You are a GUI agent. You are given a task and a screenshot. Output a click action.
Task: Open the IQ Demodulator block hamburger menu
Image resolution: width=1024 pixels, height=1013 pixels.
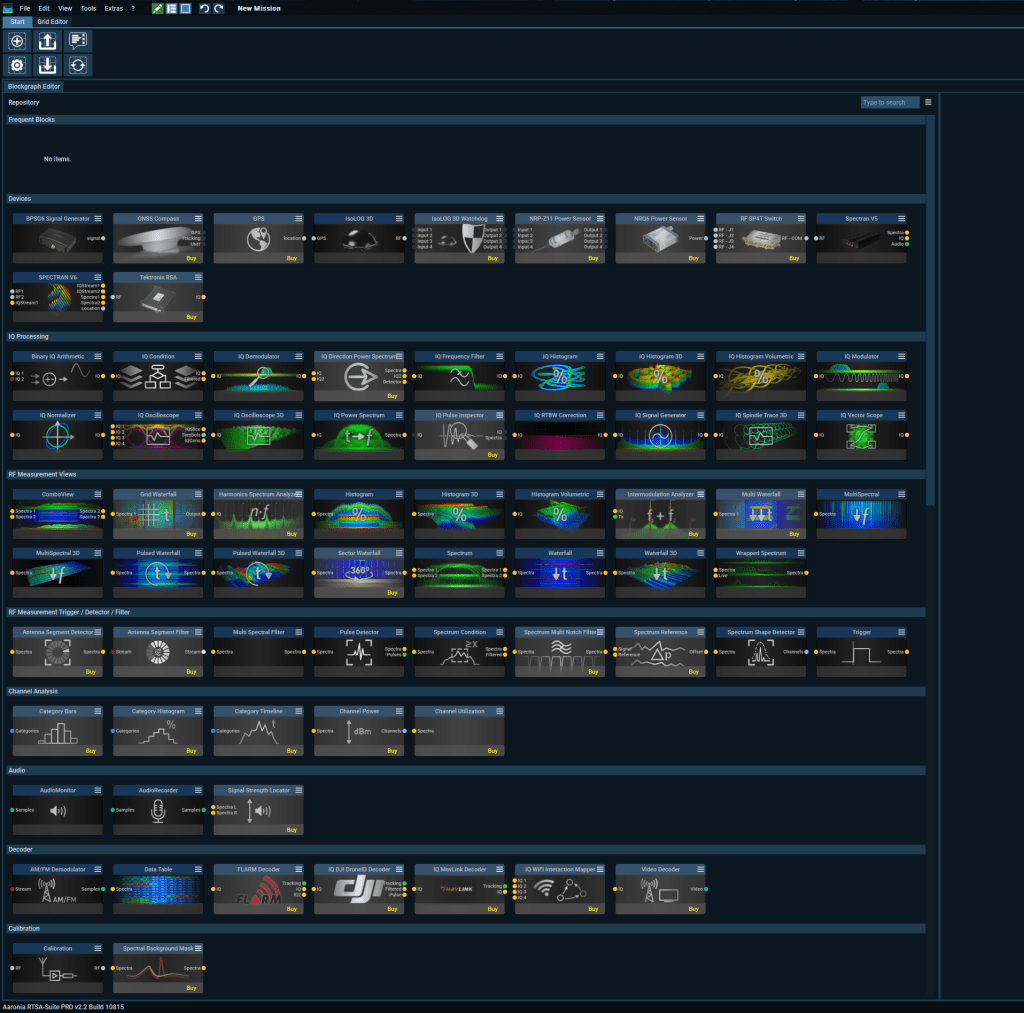coord(298,356)
